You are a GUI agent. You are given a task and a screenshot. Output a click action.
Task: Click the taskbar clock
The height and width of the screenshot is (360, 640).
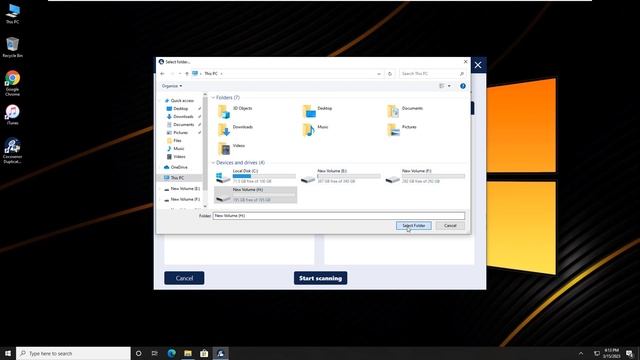(611, 353)
